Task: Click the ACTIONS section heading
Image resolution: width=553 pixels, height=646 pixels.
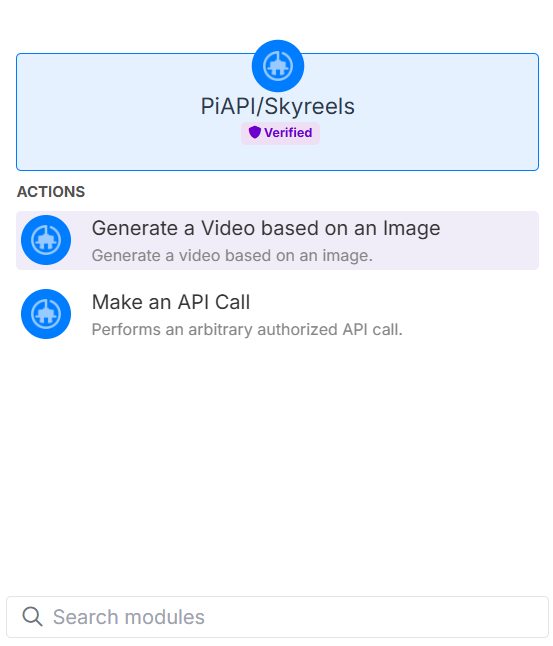Action: pos(51,192)
